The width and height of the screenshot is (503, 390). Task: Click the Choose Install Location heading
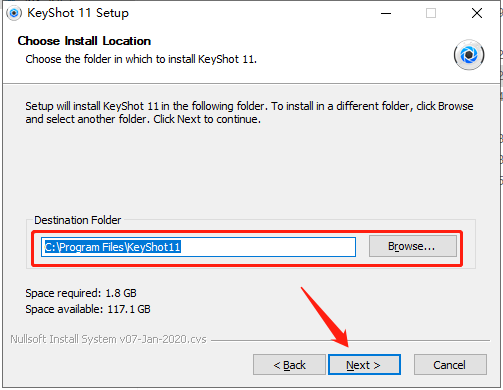[x=84, y=41]
